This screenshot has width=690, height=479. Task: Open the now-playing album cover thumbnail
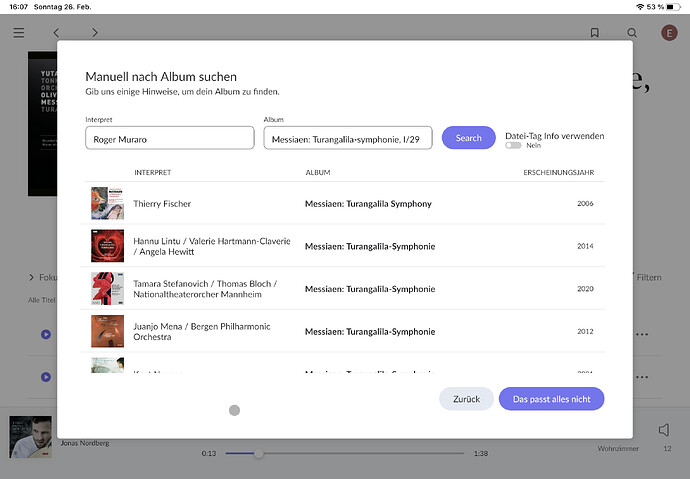(x=30, y=436)
